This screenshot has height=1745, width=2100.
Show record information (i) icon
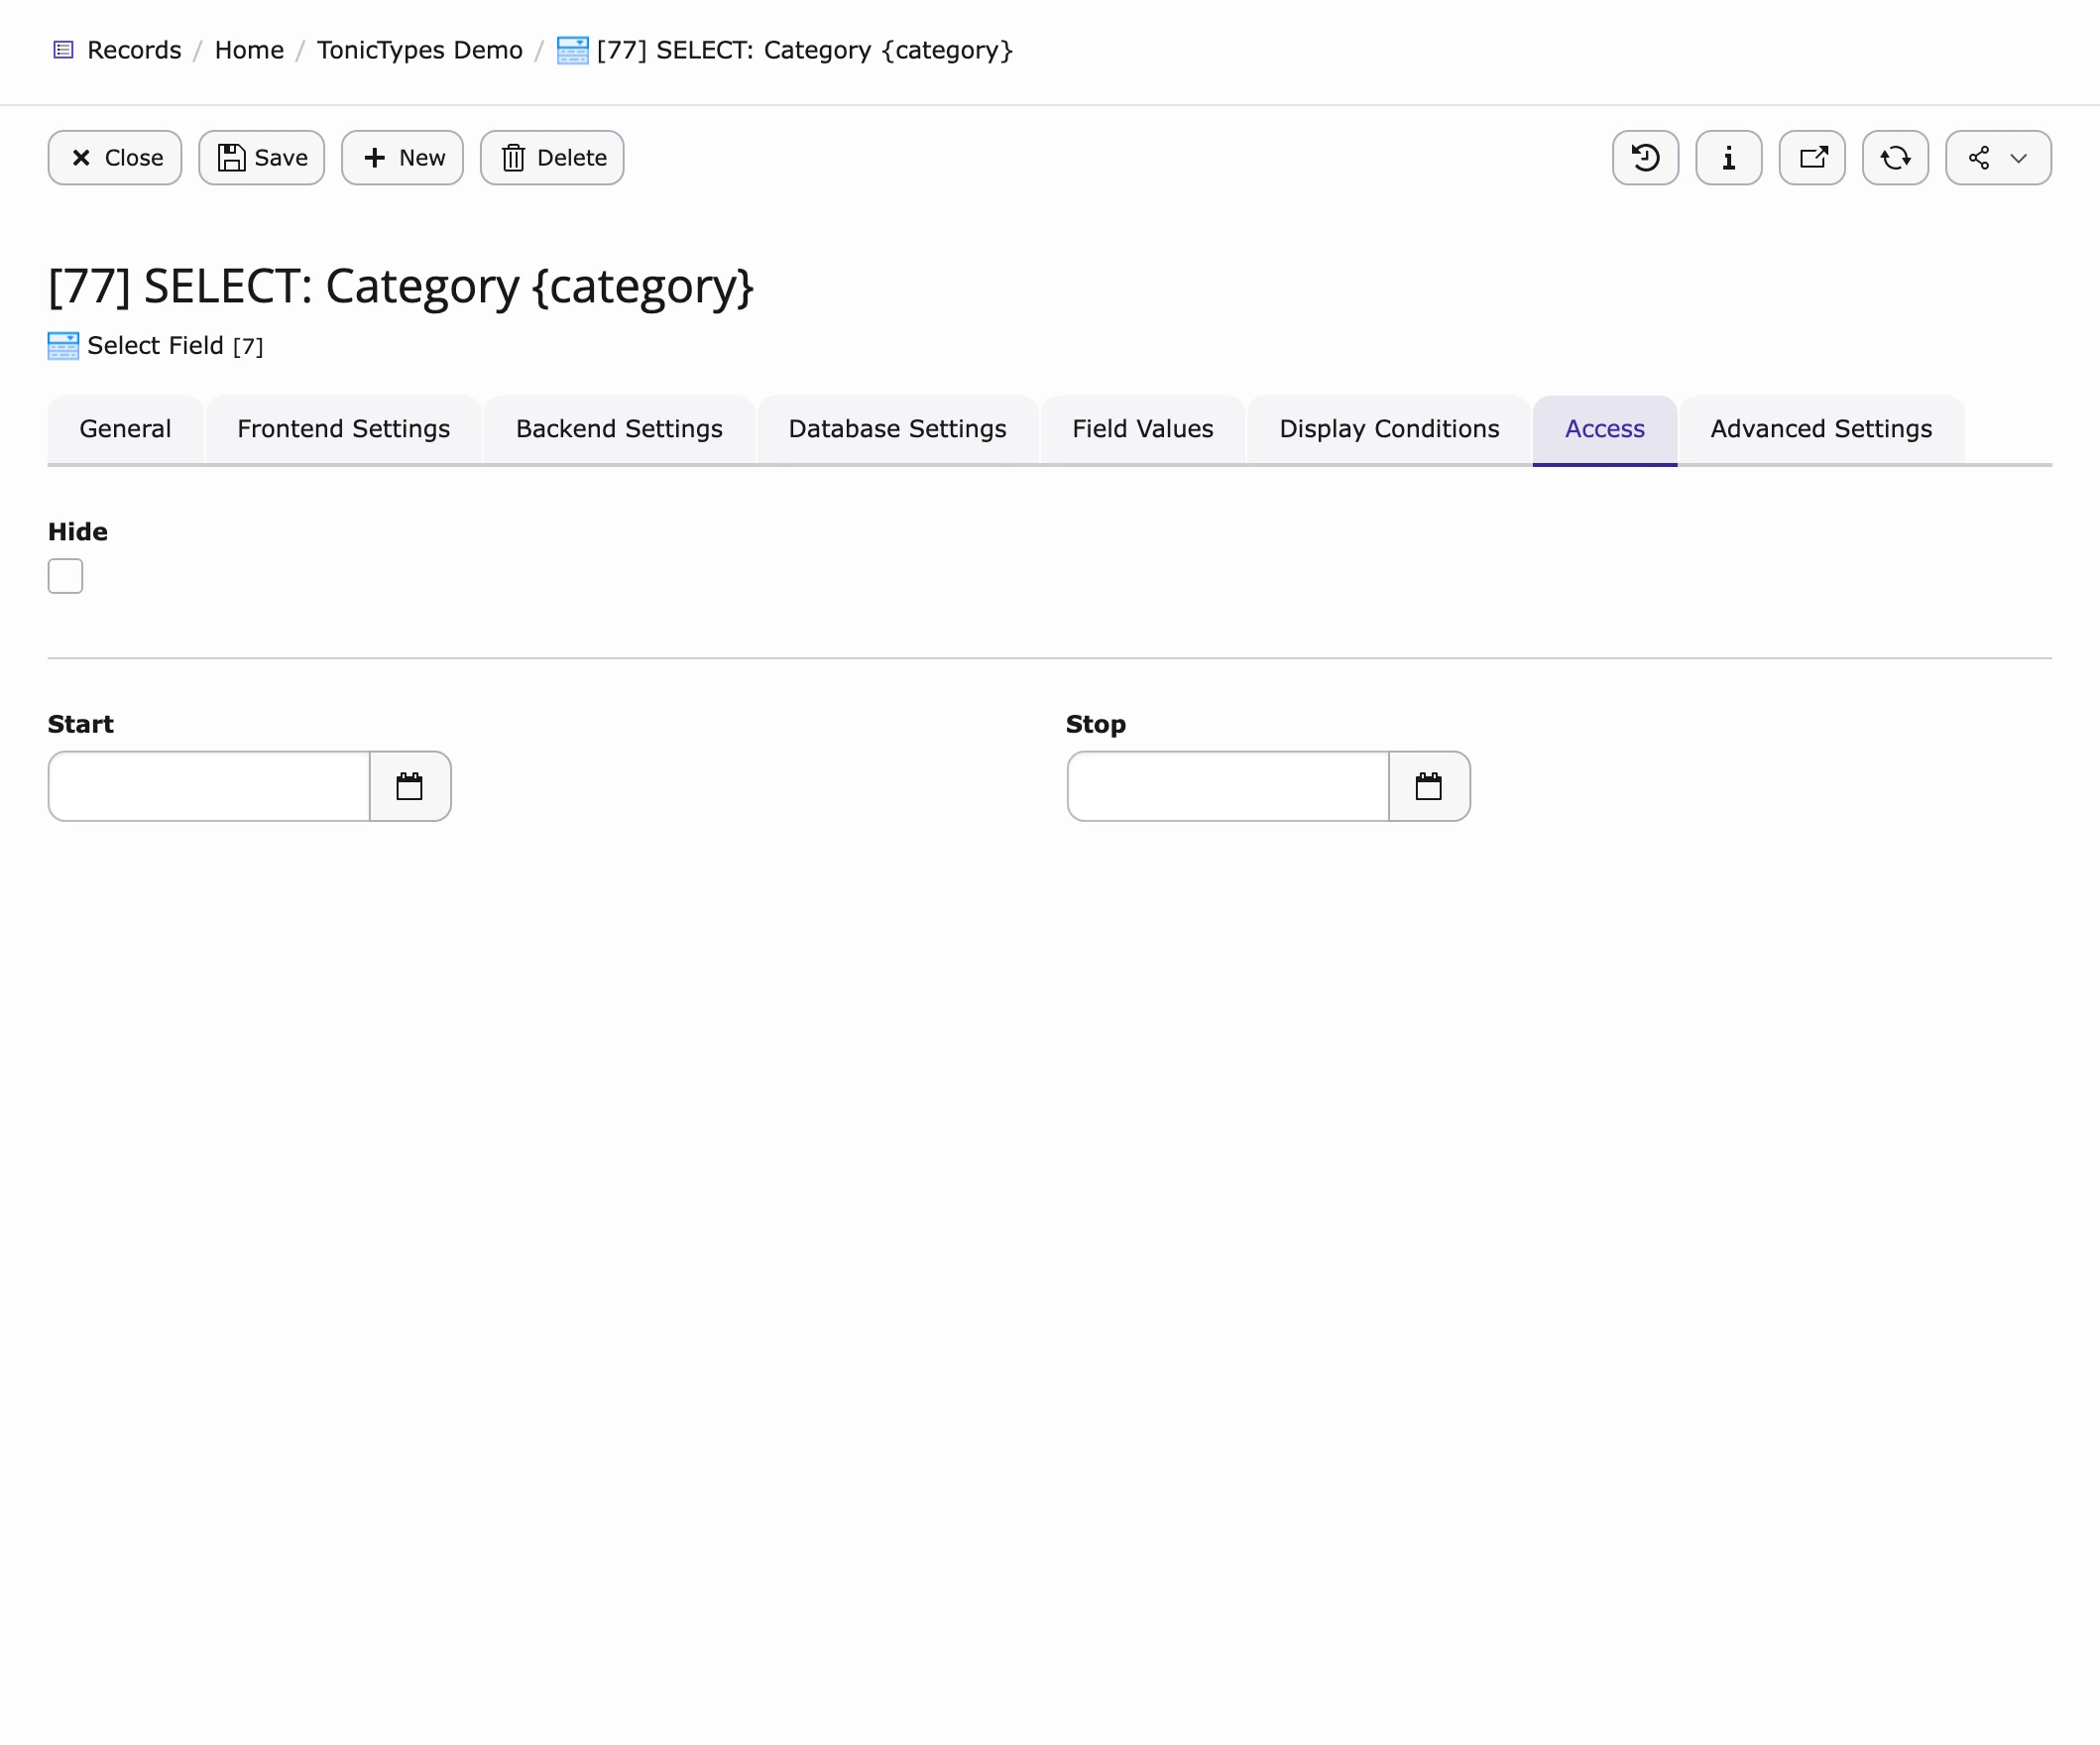[x=1728, y=158]
